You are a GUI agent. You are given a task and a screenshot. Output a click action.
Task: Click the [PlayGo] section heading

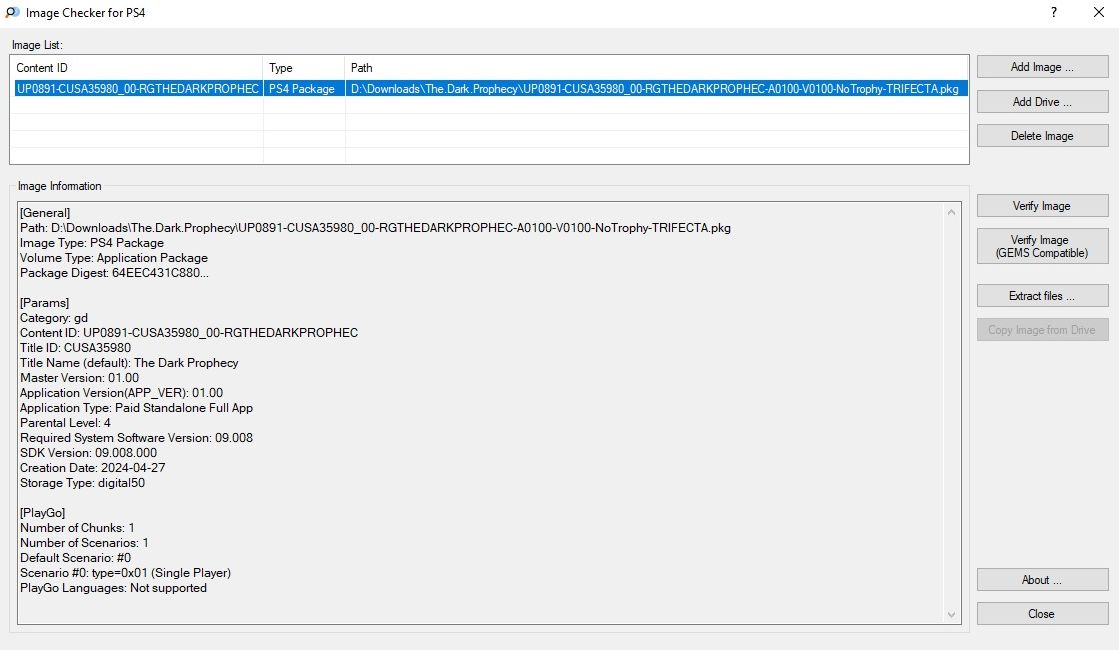click(43, 512)
